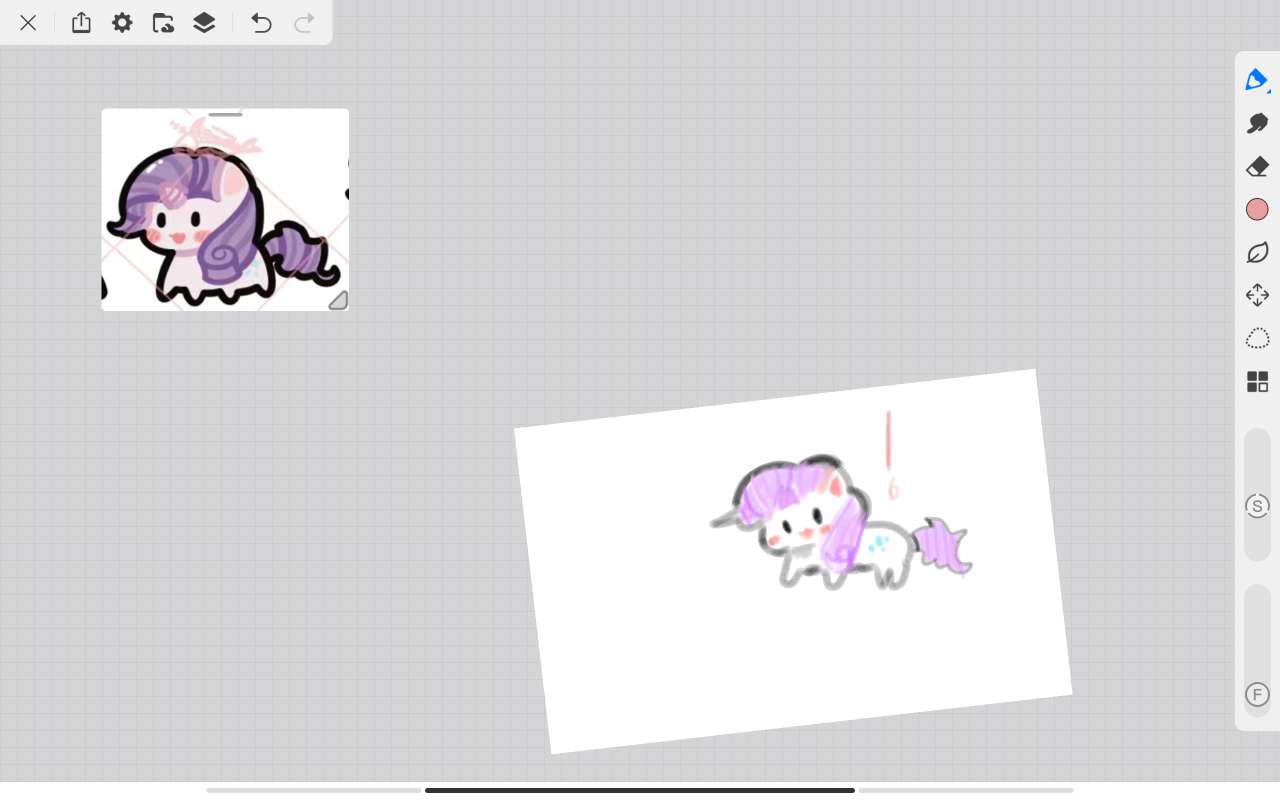The width and height of the screenshot is (1280, 800).
Task: Select the pony reference image thumbnail
Action: click(x=225, y=210)
